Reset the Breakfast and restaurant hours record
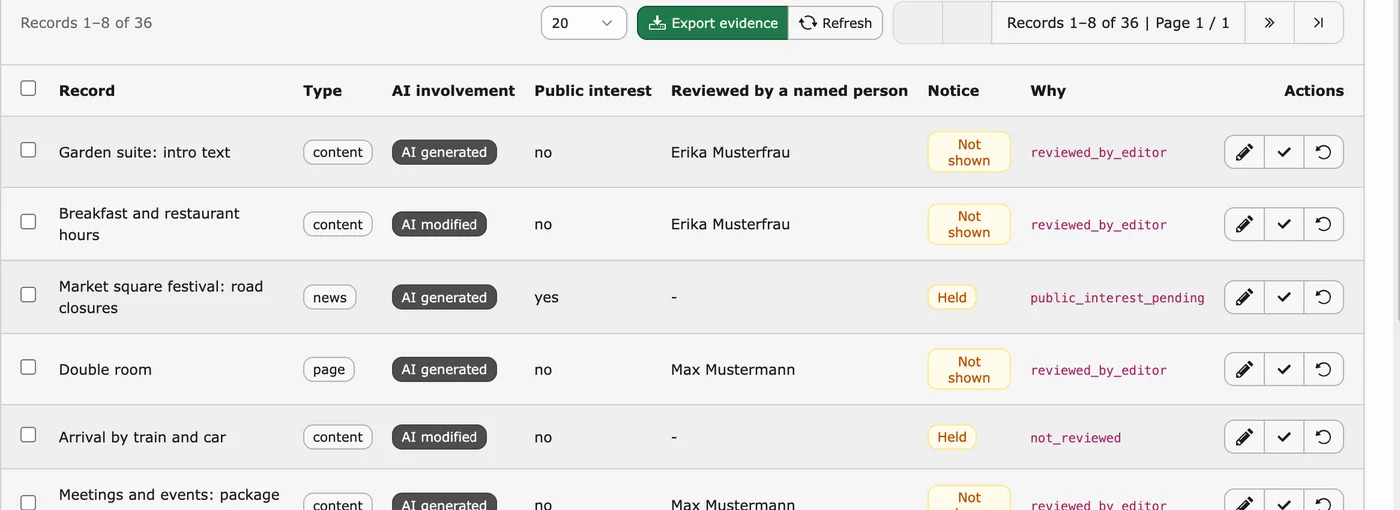Viewport: 1400px width, 510px height. pyautogui.click(x=1323, y=224)
